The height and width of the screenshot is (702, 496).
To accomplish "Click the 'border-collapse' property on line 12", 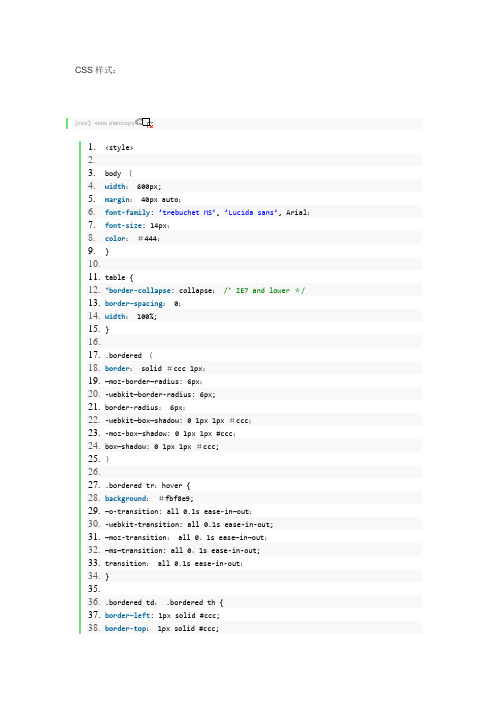I will 139,290.
